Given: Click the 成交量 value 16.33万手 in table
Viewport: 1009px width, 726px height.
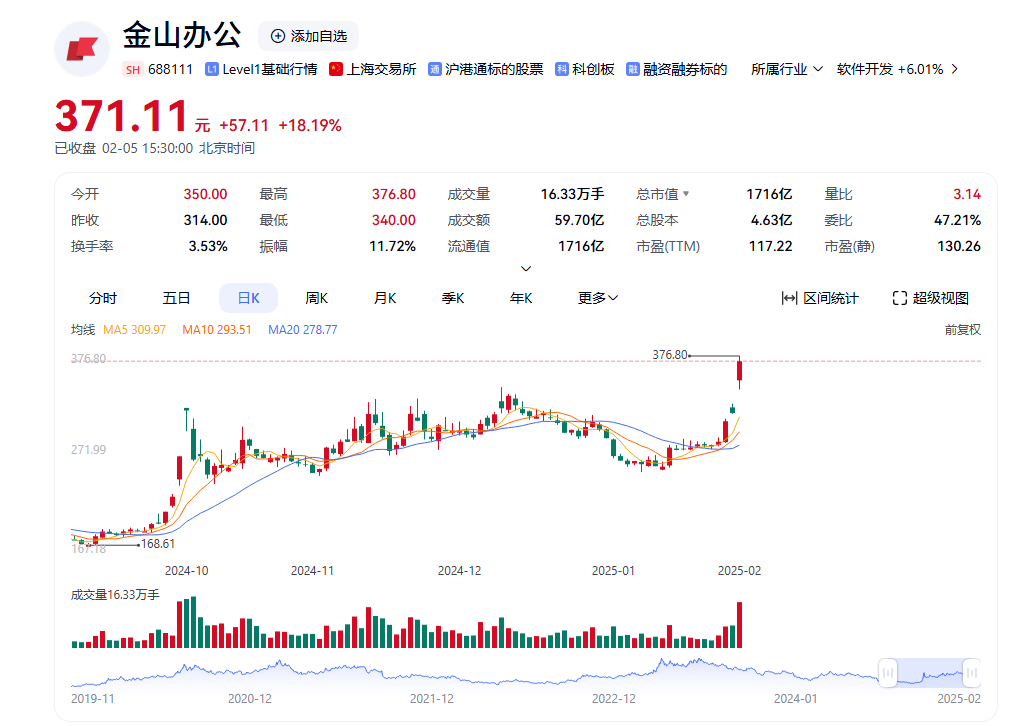Looking at the screenshot, I should [572, 194].
